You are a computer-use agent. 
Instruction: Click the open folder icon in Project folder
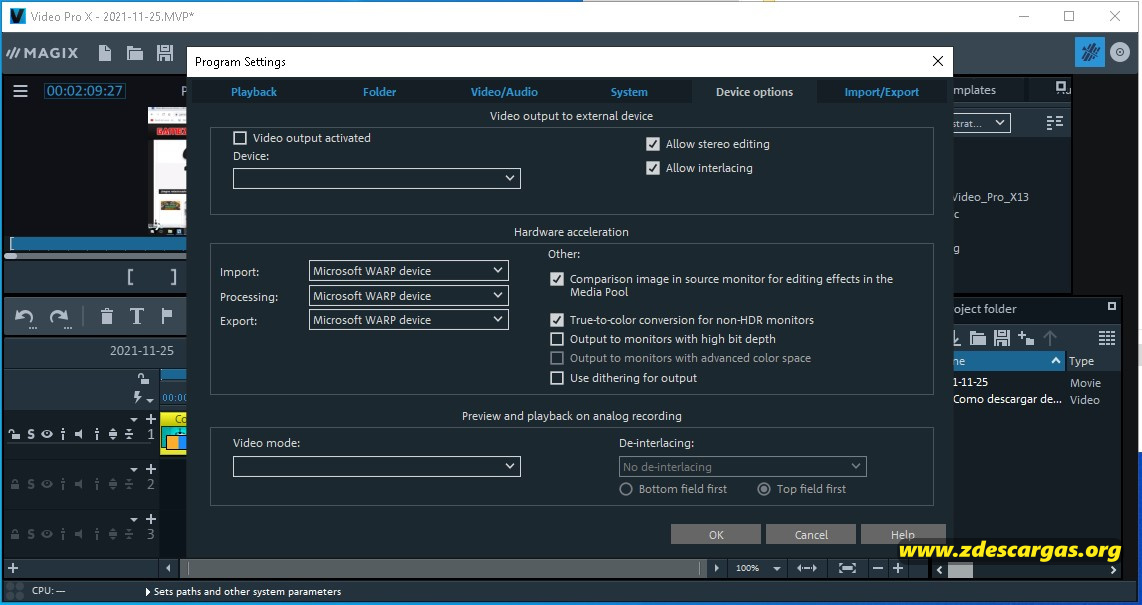977,338
